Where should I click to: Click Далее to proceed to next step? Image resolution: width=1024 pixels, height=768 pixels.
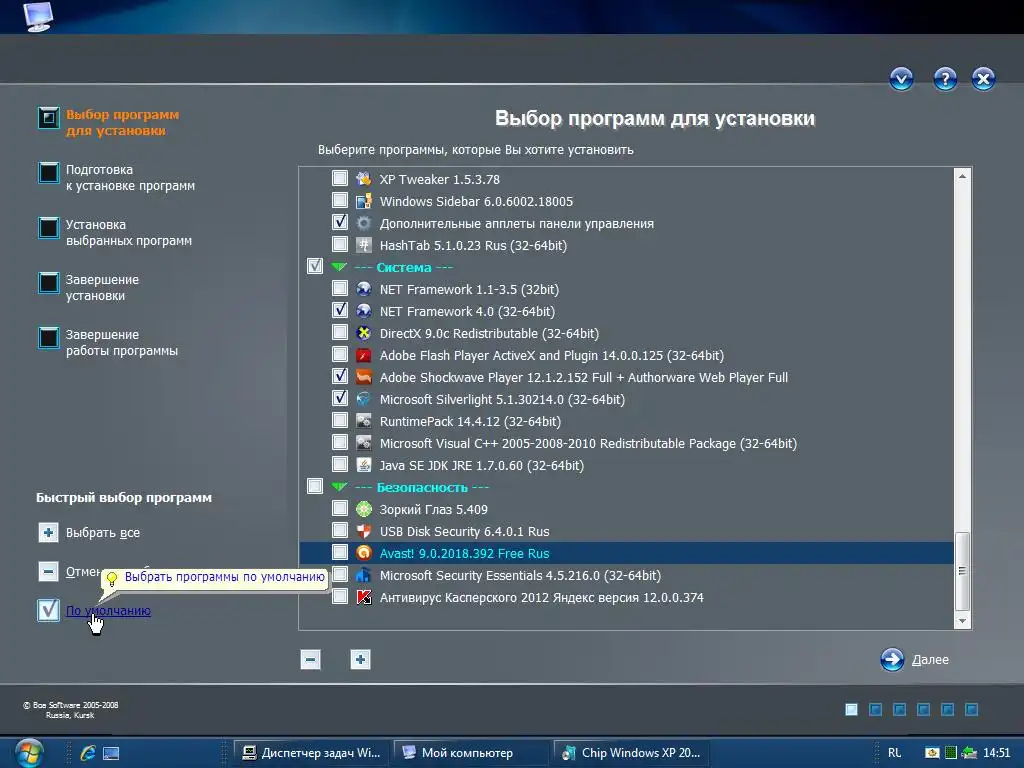(914, 660)
